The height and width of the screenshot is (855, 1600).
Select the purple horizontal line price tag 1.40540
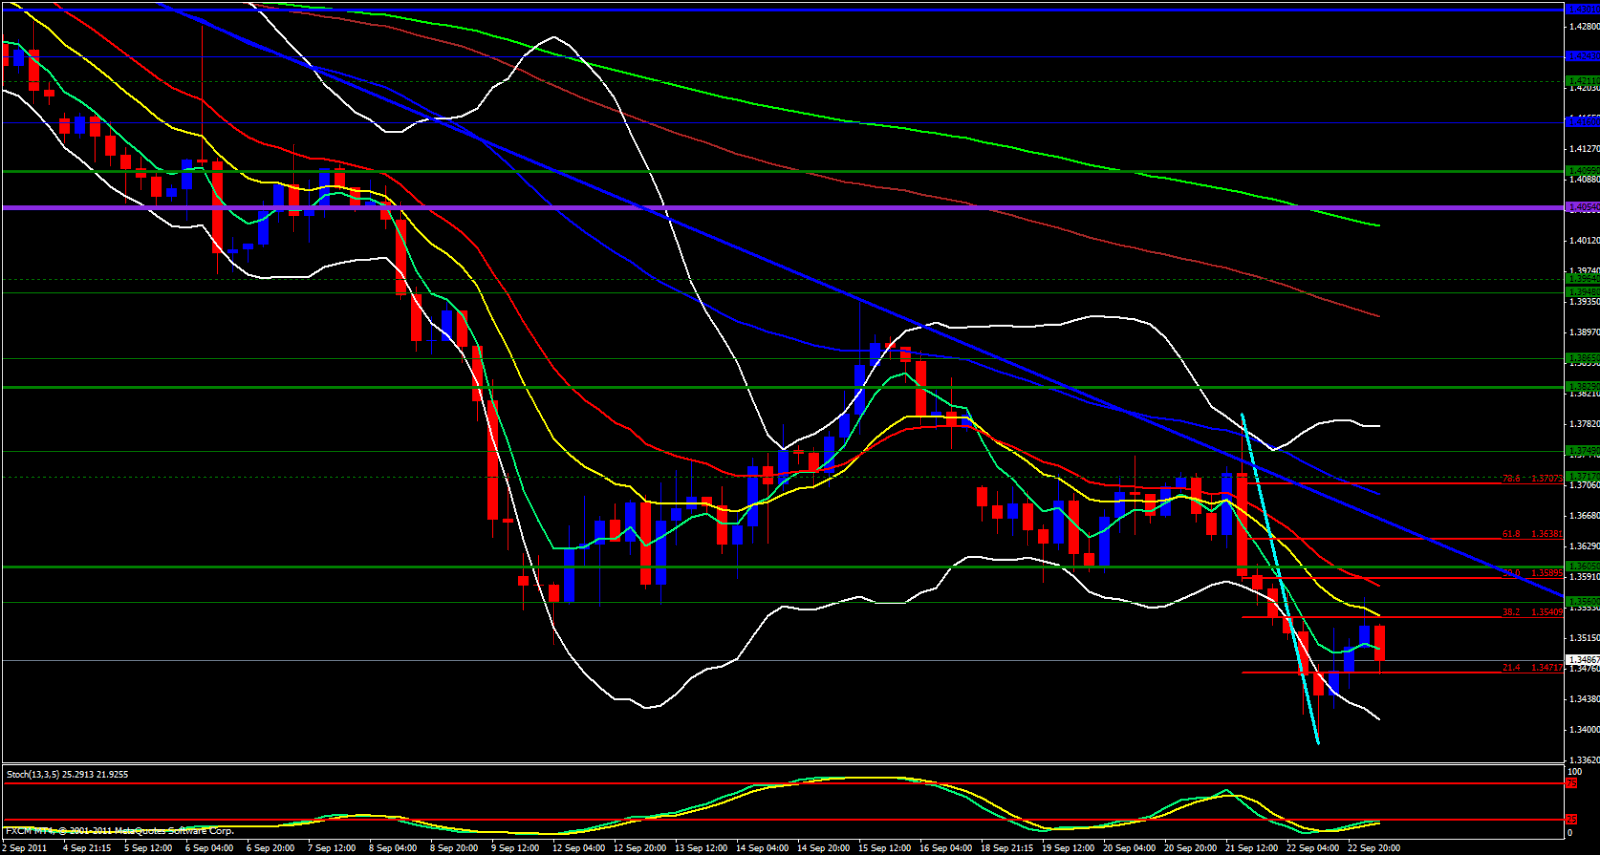pos(1584,207)
